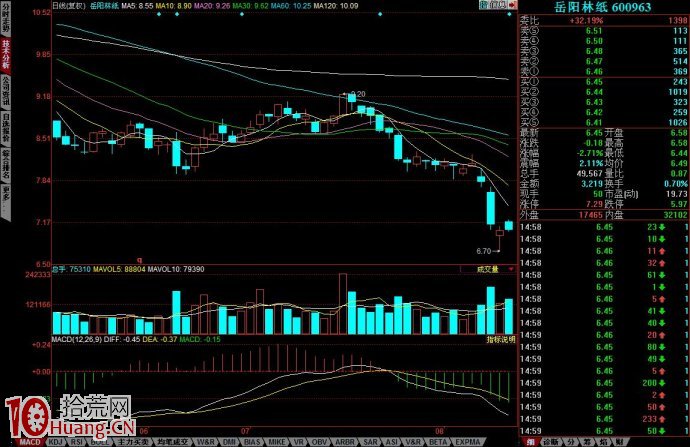The width and height of the screenshot is (690, 447).
Task: Open the 诊断 tab under trade list
Action: pyautogui.click(x=551, y=442)
